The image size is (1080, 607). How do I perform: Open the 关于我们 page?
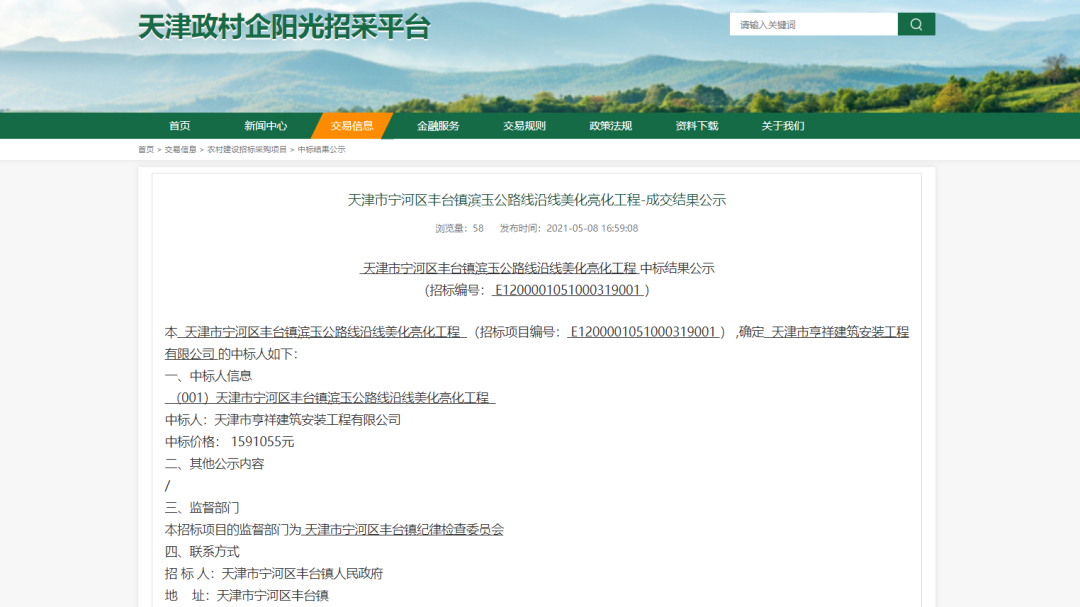(x=776, y=126)
